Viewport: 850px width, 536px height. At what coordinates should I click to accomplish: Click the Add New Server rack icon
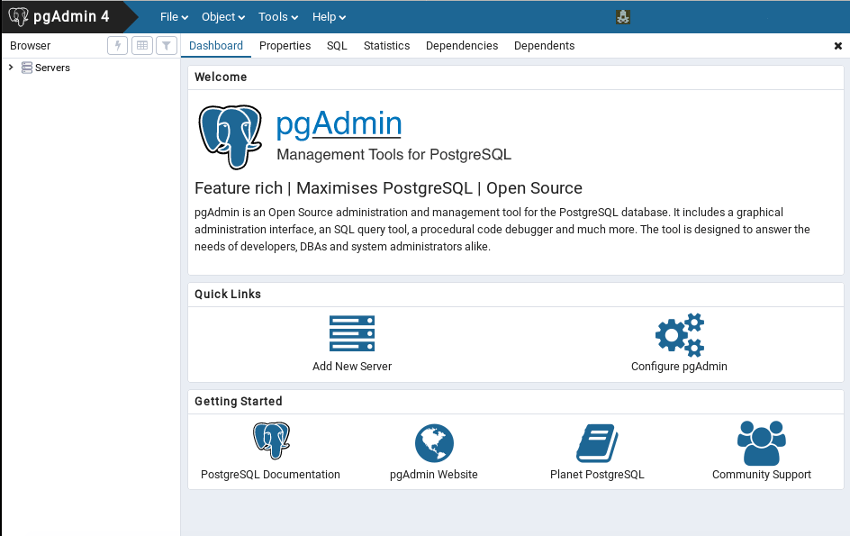click(352, 333)
